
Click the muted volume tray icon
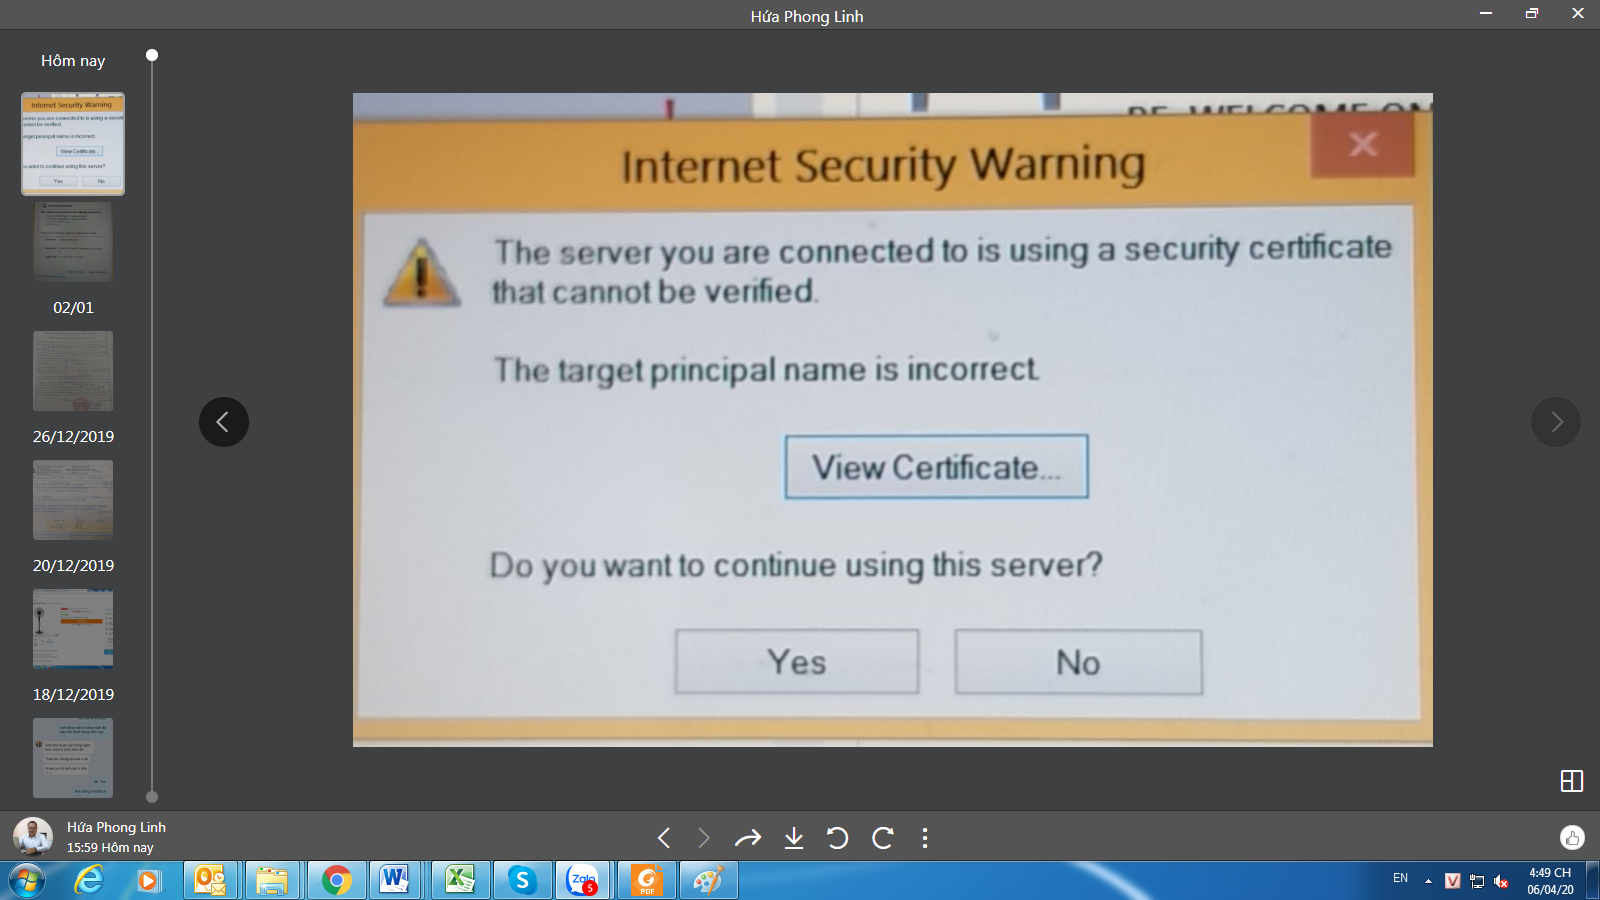[1501, 881]
